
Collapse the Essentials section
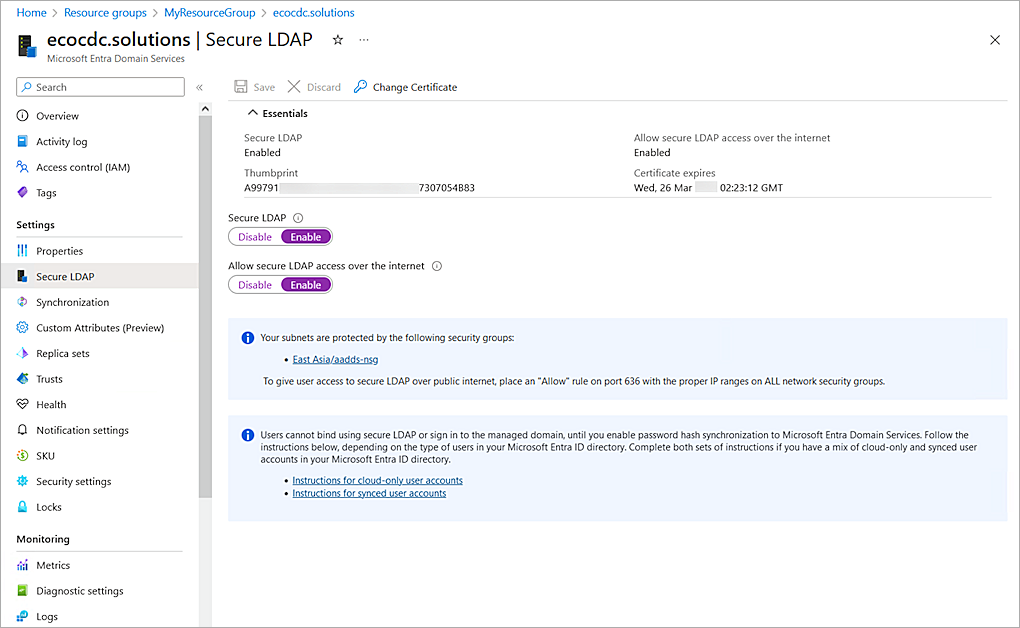253,113
